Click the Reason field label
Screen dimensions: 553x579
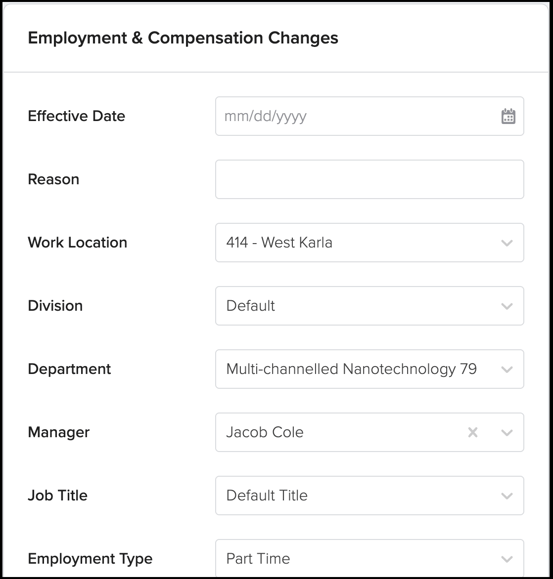(x=54, y=179)
